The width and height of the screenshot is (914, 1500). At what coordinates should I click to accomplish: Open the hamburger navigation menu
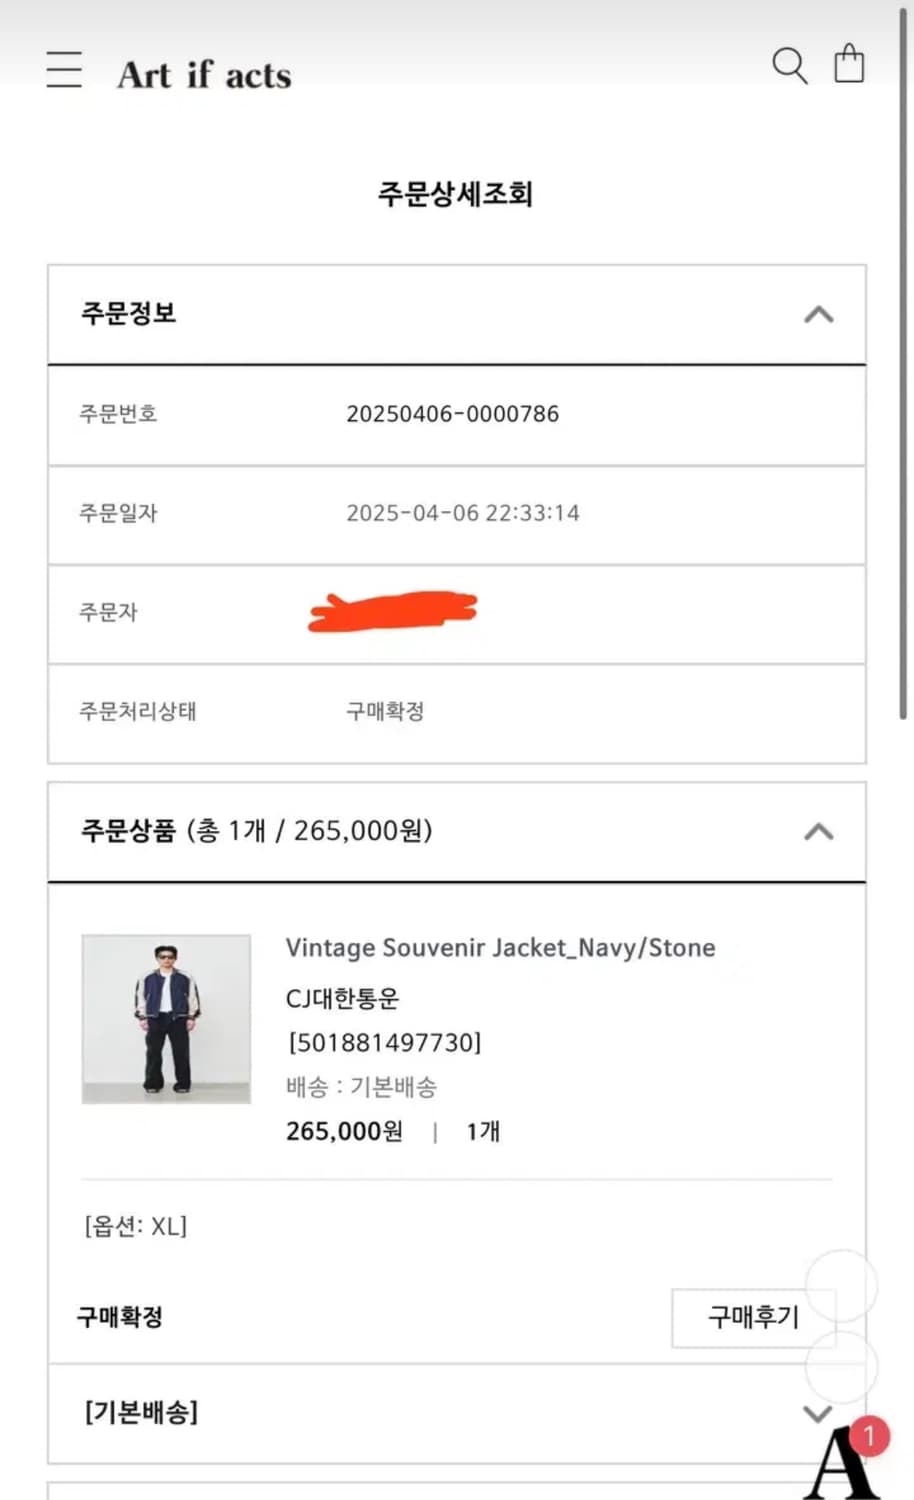65,69
